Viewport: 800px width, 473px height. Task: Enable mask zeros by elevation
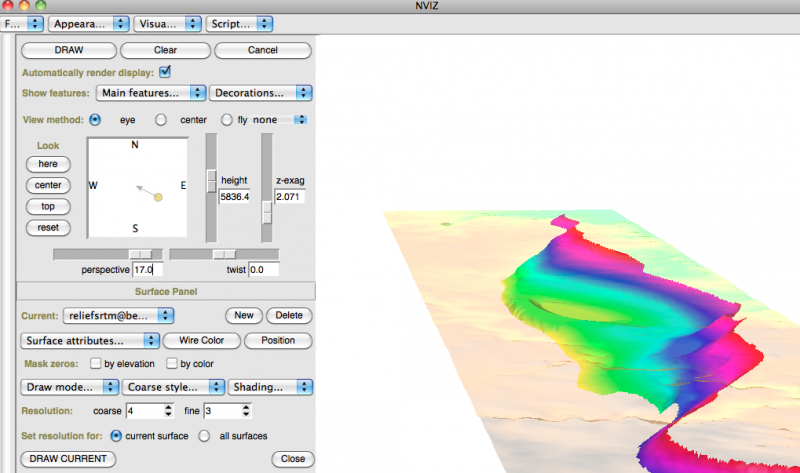coord(96,364)
